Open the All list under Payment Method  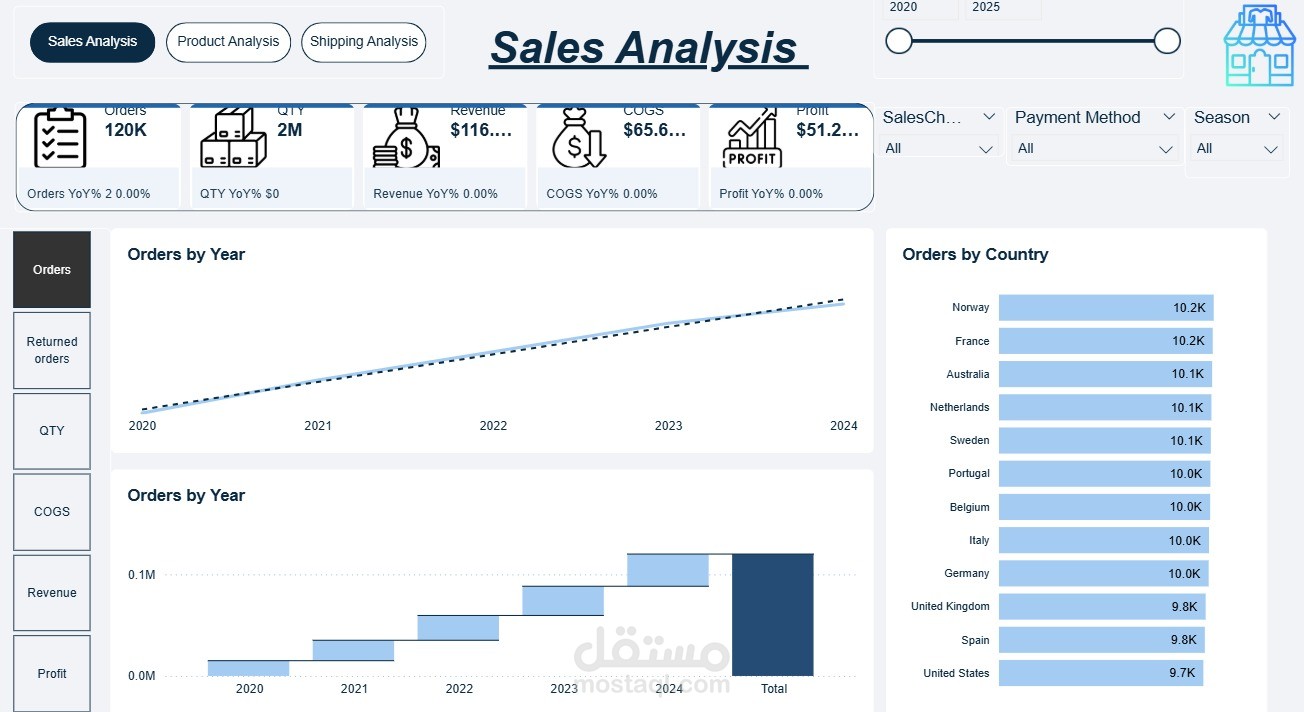[x=1167, y=148]
